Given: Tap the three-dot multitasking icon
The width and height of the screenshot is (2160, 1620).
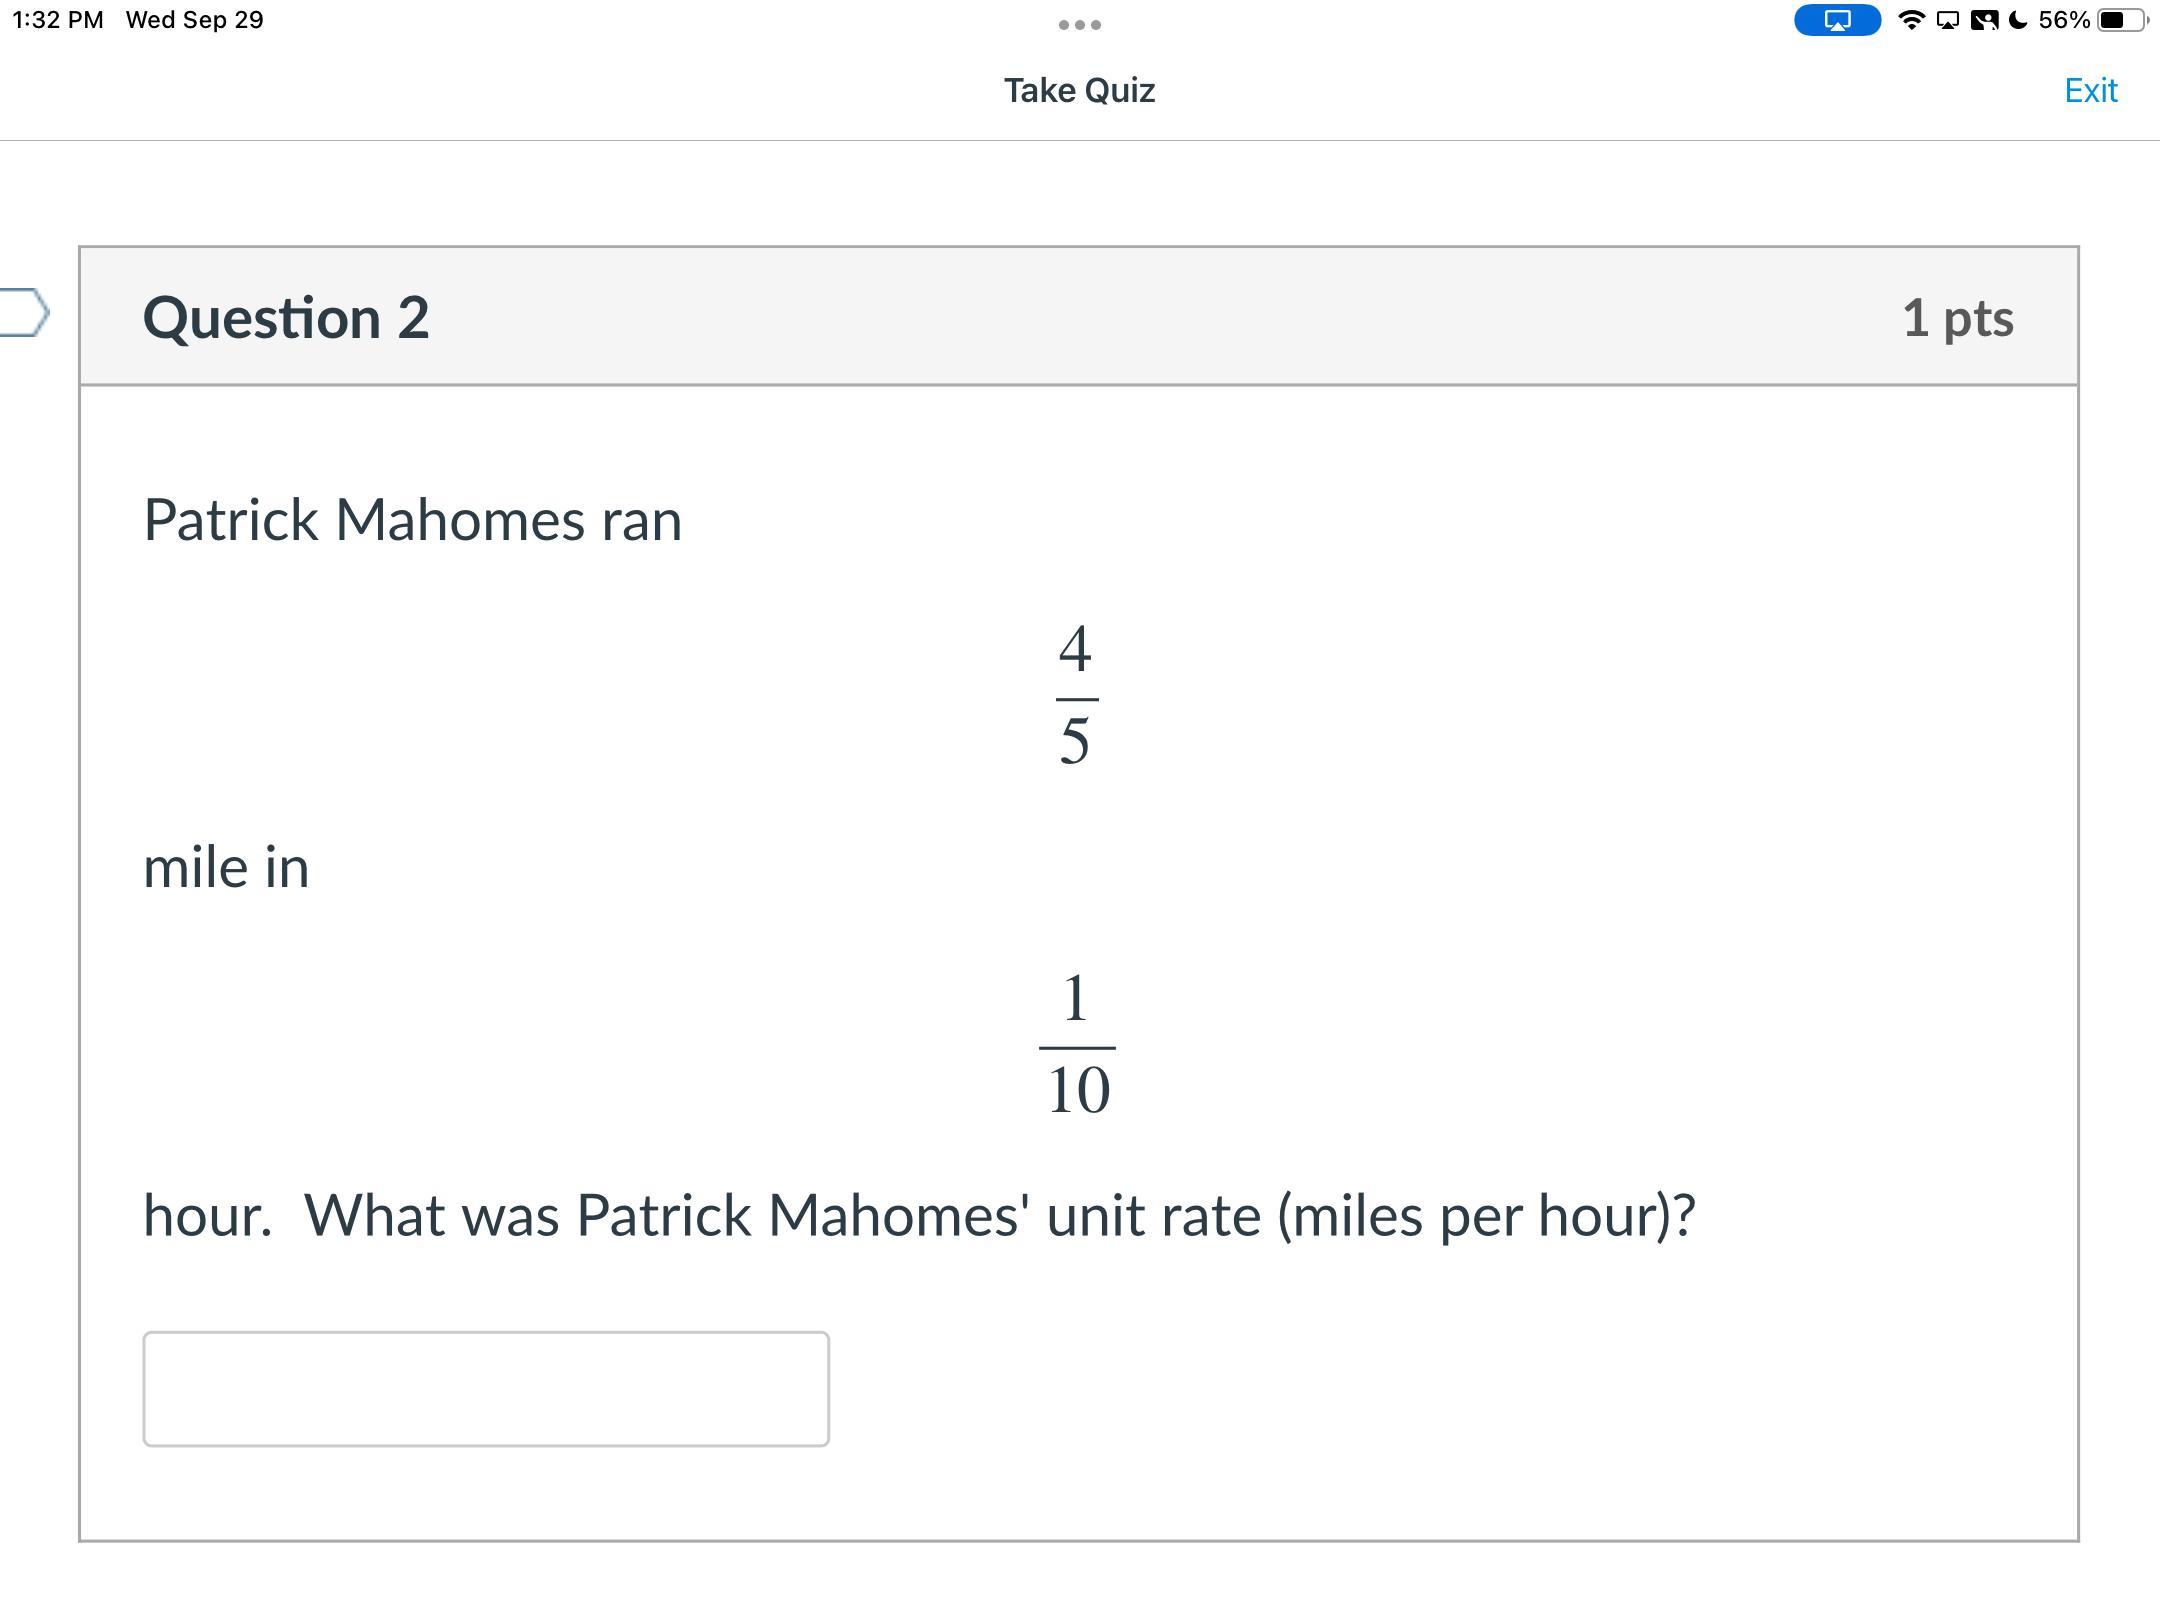Looking at the screenshot, I should [x=1080, y=25].
